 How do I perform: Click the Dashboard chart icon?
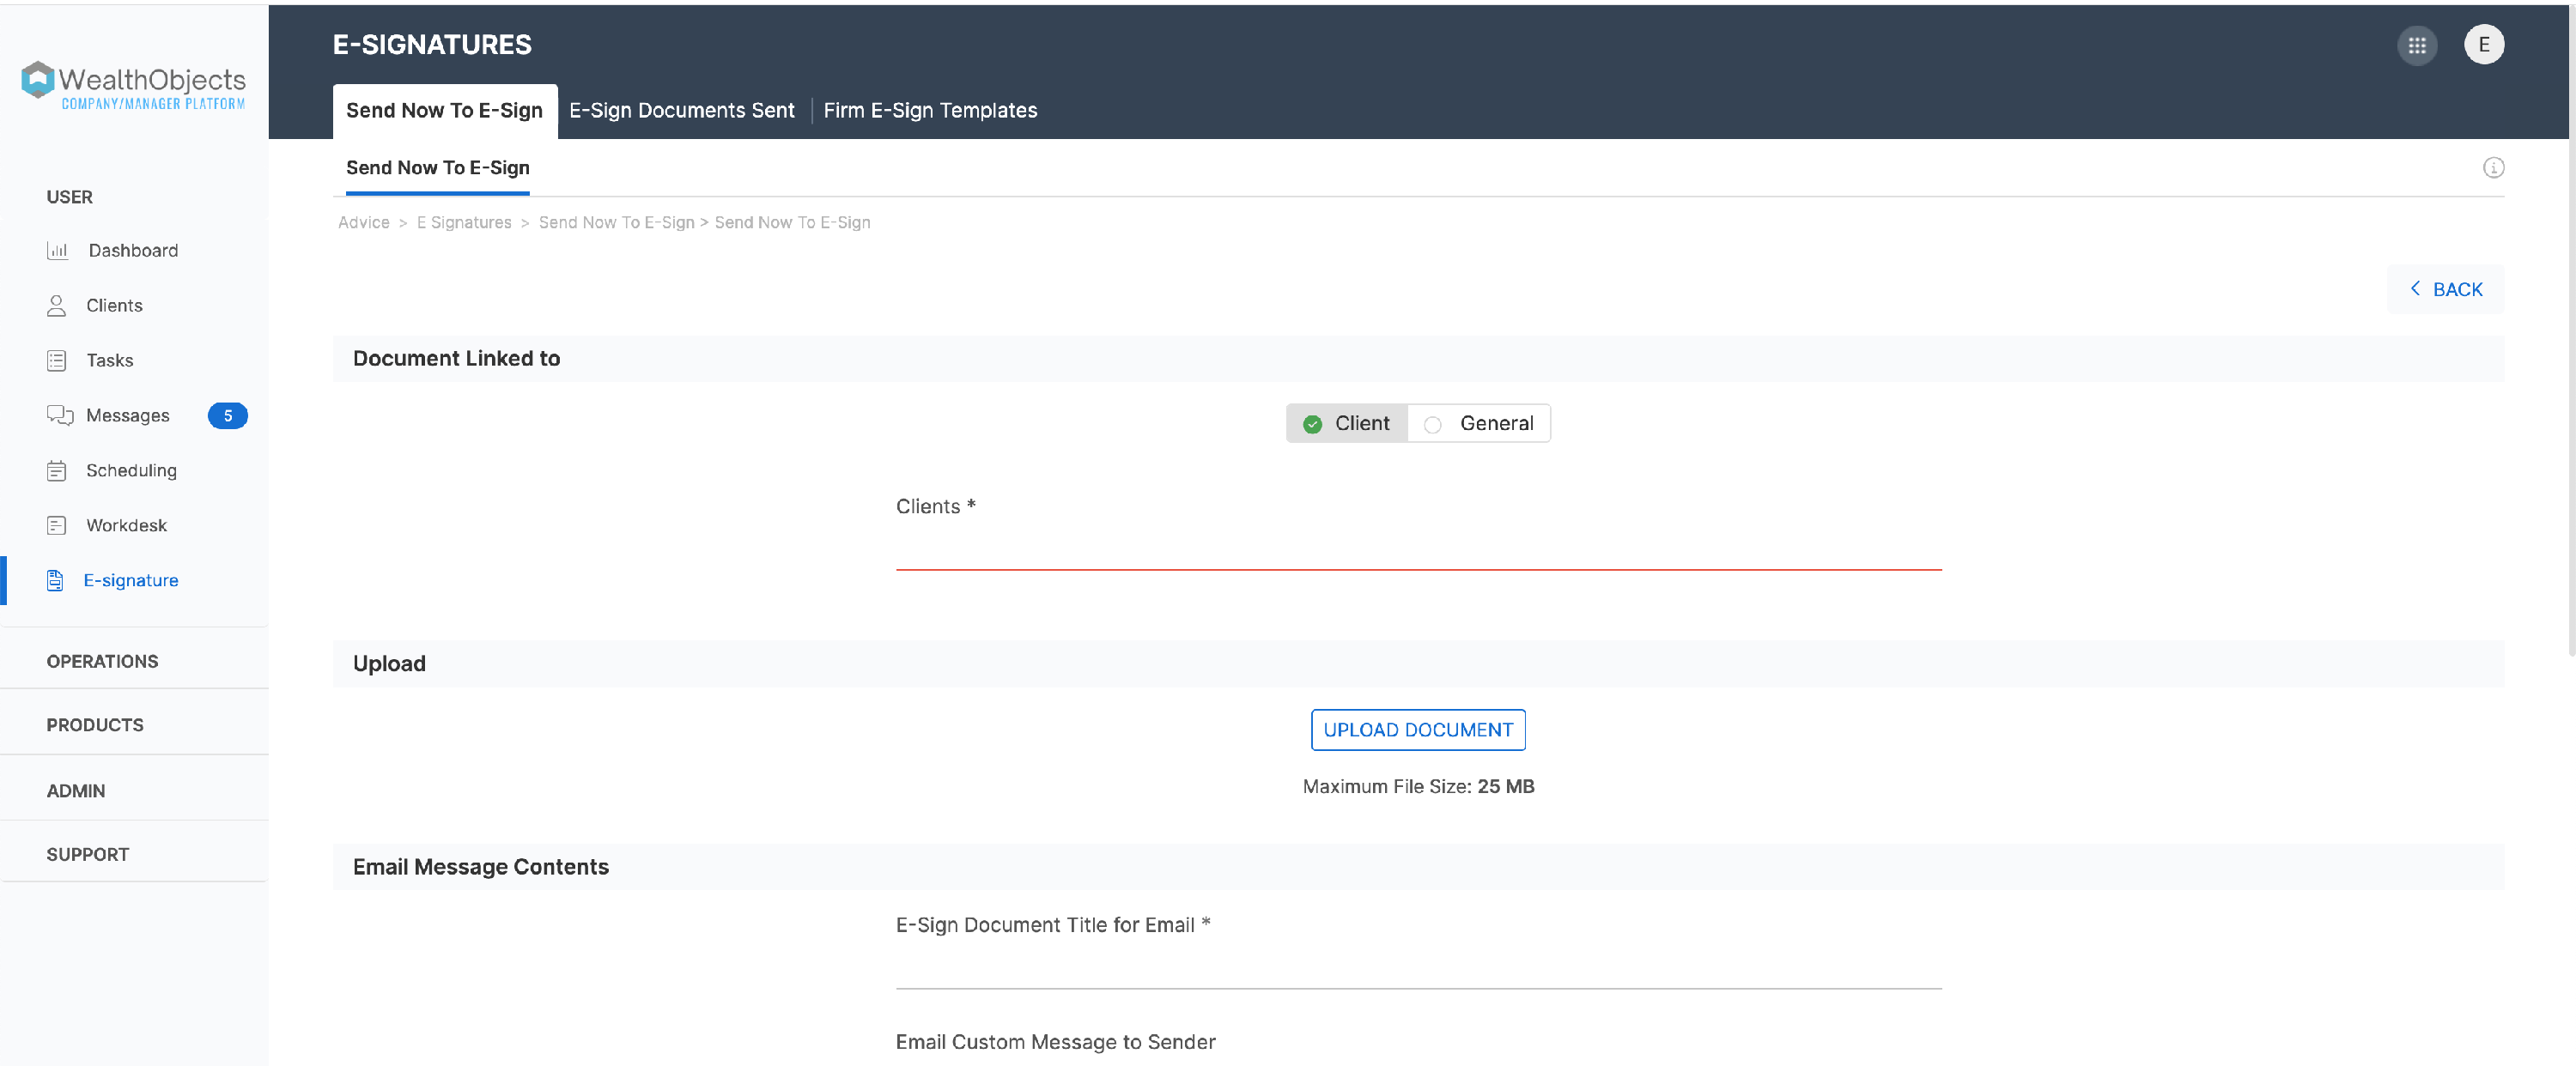point(57,251)
